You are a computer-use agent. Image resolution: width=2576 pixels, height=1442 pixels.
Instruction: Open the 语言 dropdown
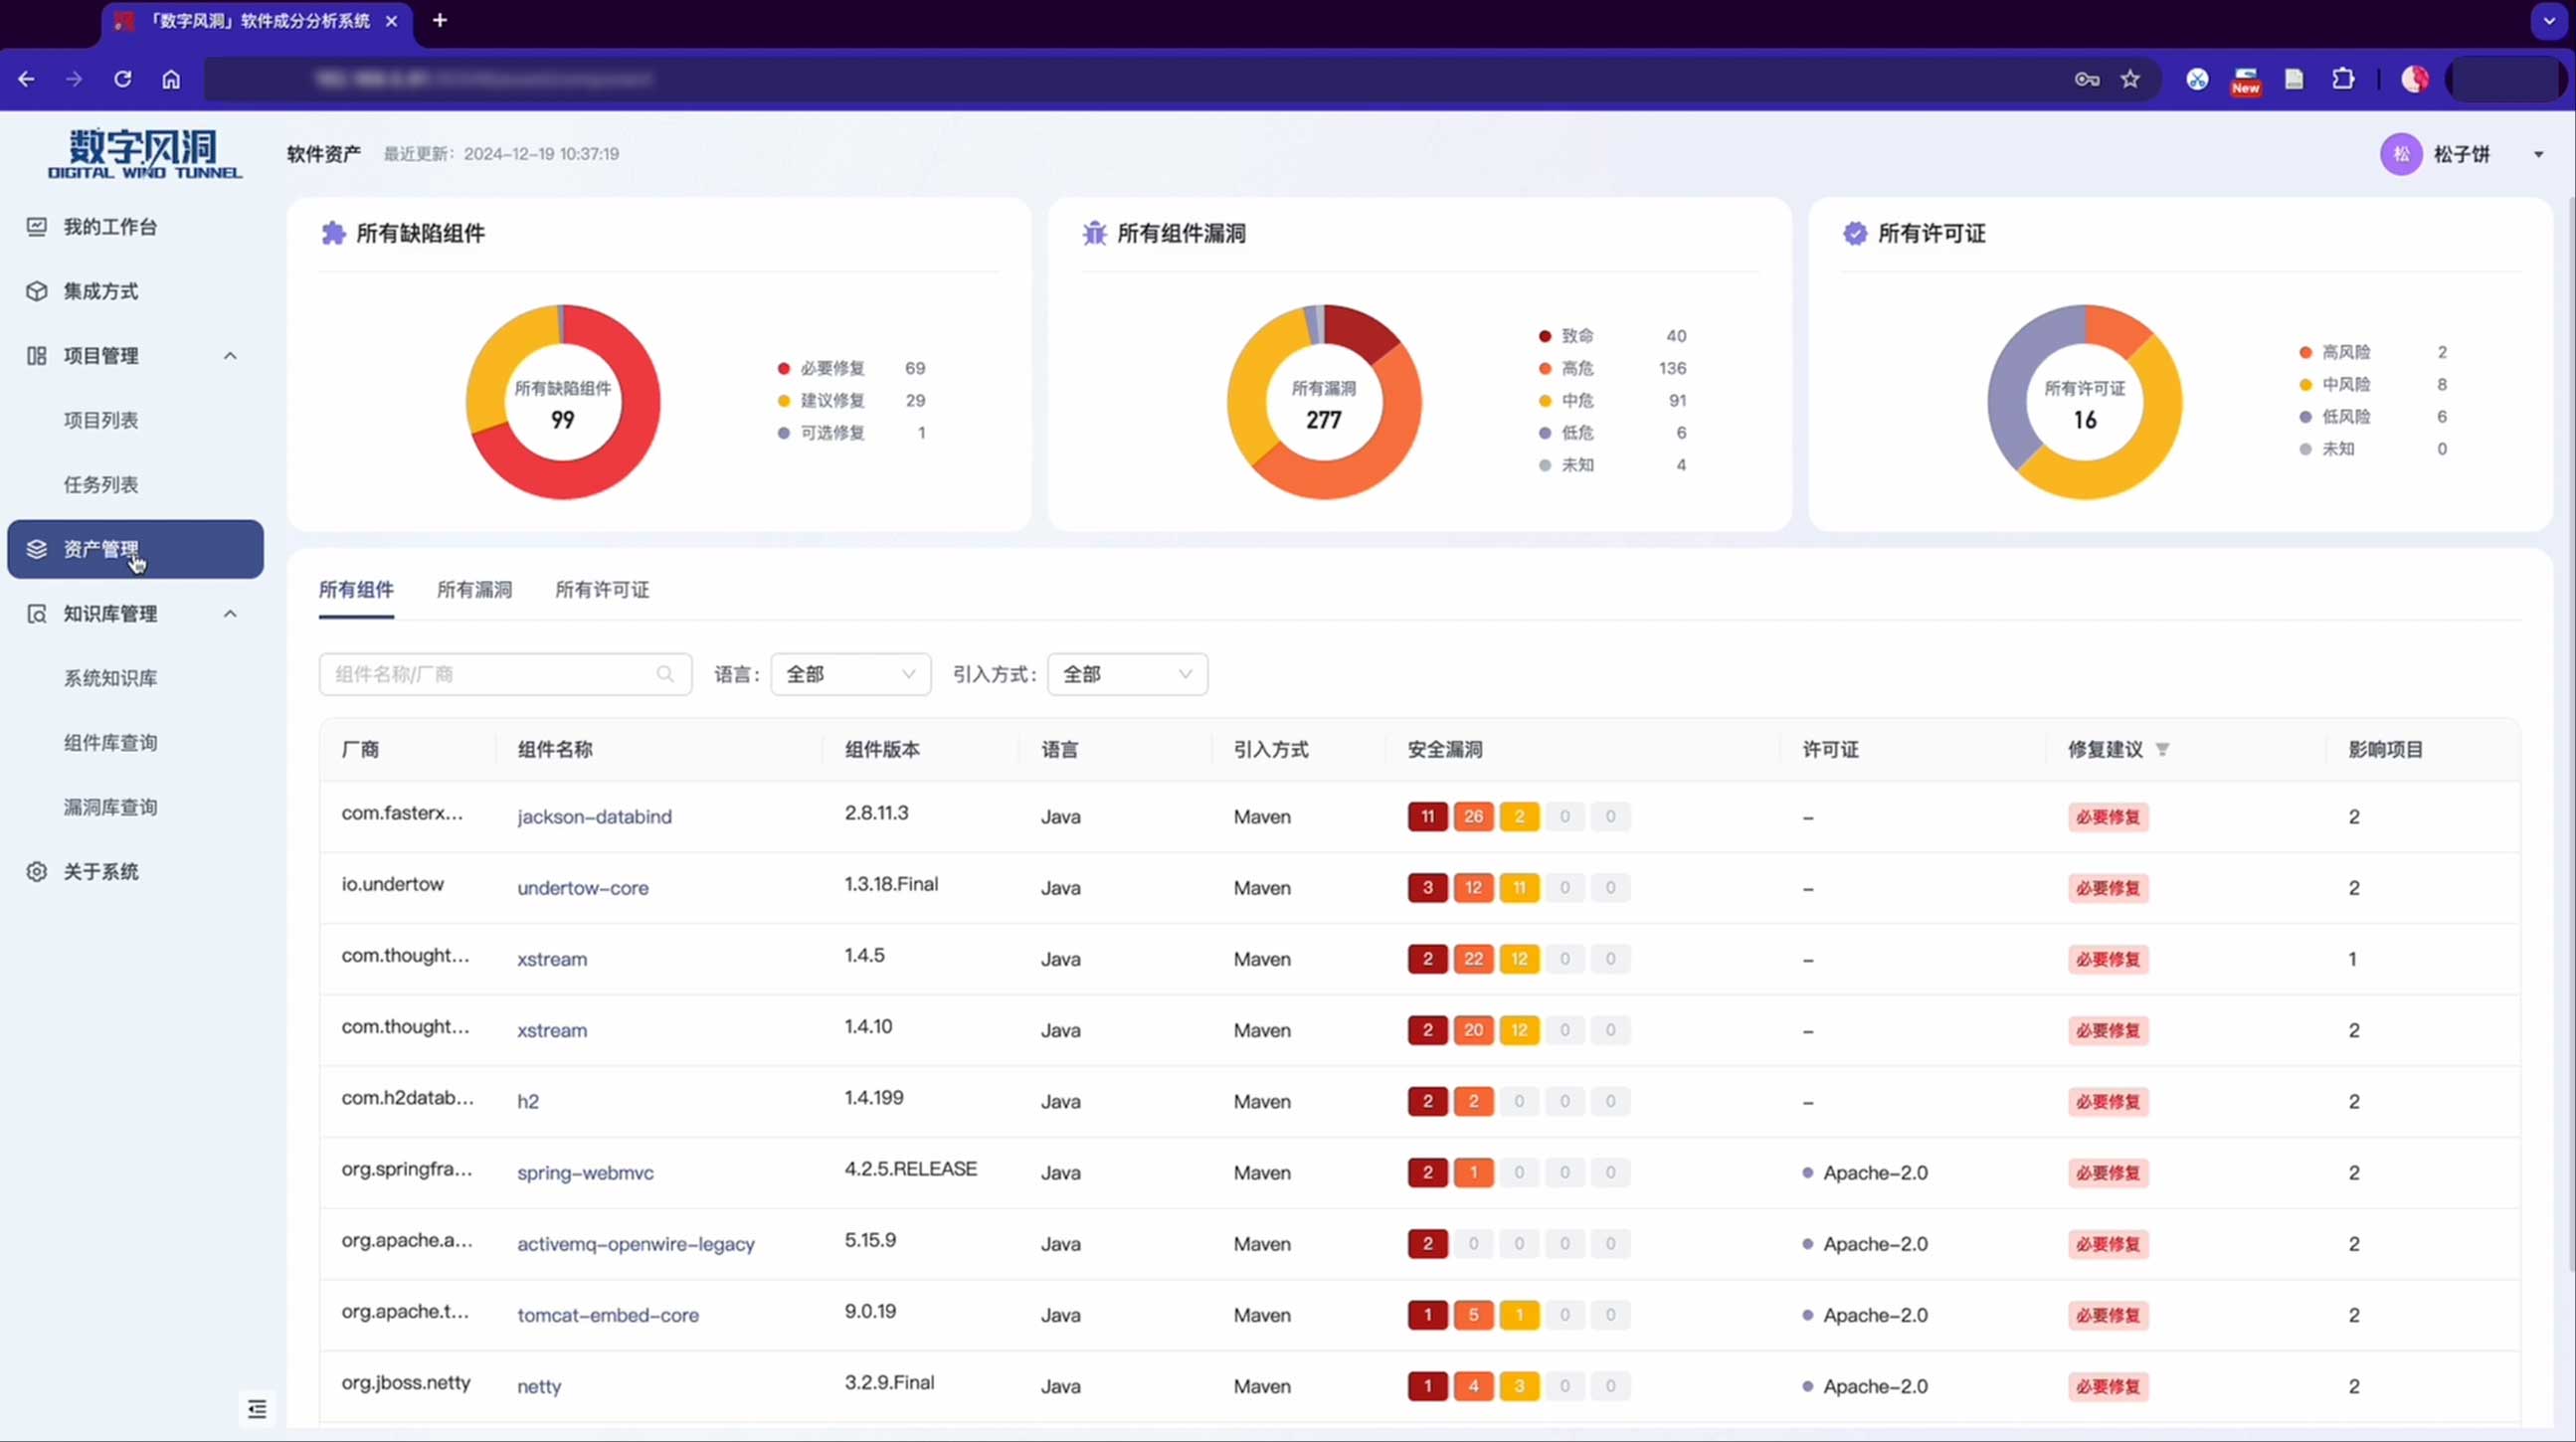coord(850,674)
